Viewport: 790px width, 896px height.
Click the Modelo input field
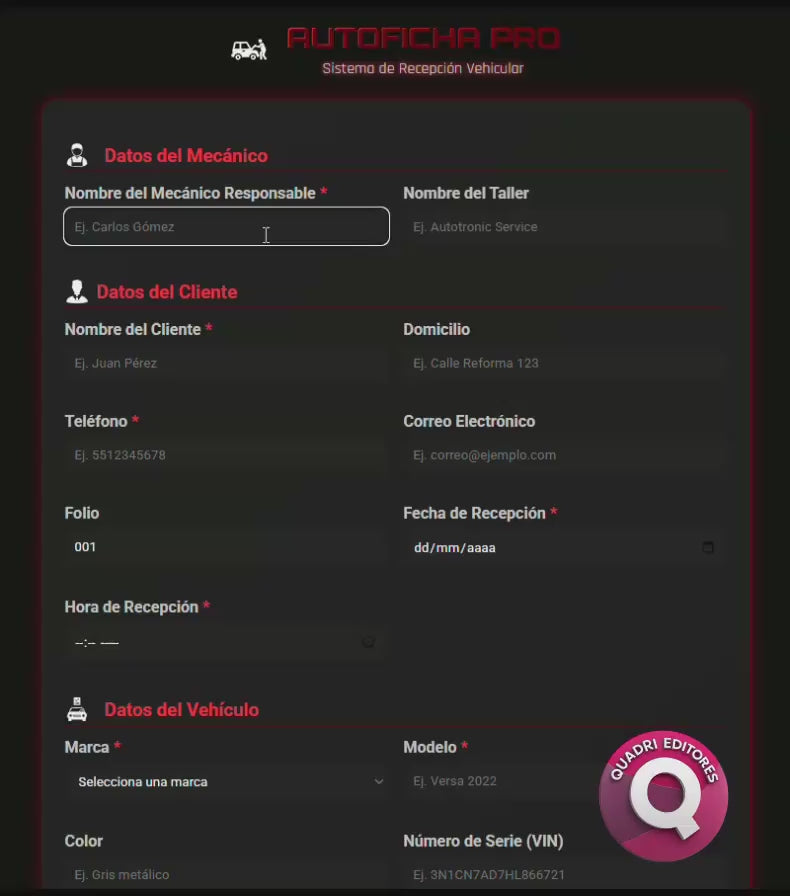tap(565, 781)
